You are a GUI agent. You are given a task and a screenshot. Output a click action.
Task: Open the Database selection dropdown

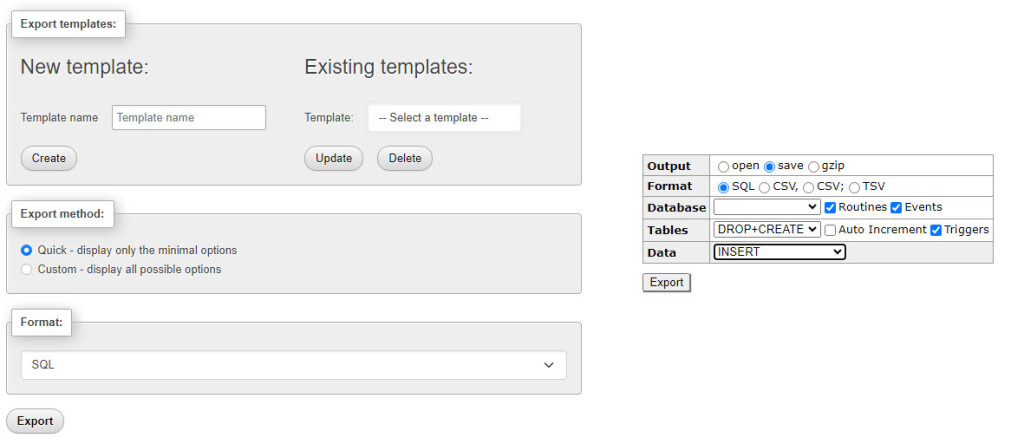coord(767,207)
